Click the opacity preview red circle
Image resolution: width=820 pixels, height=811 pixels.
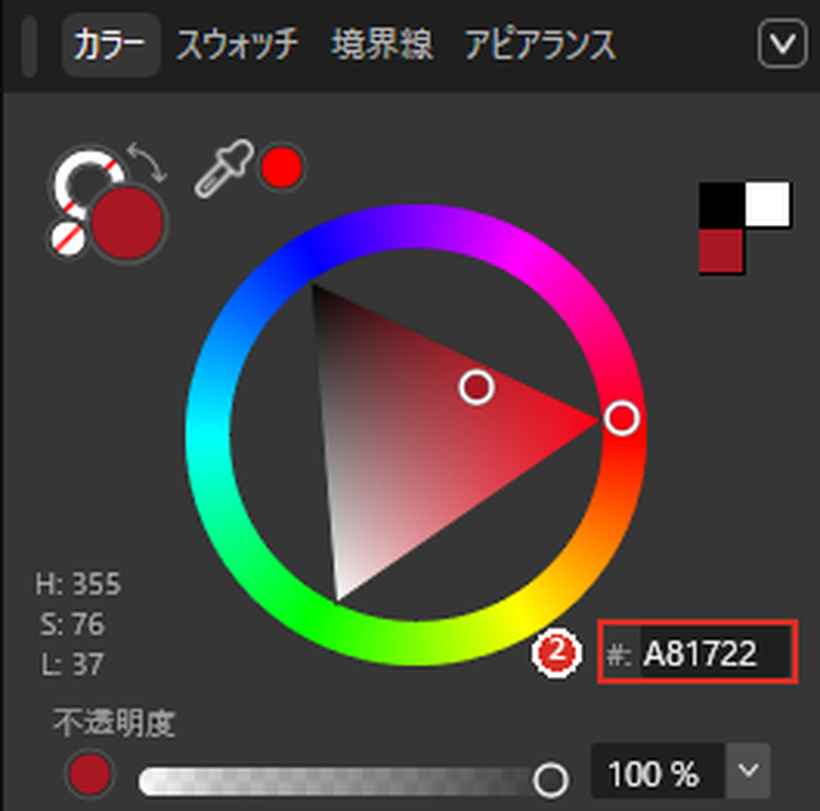coord(90,774)
